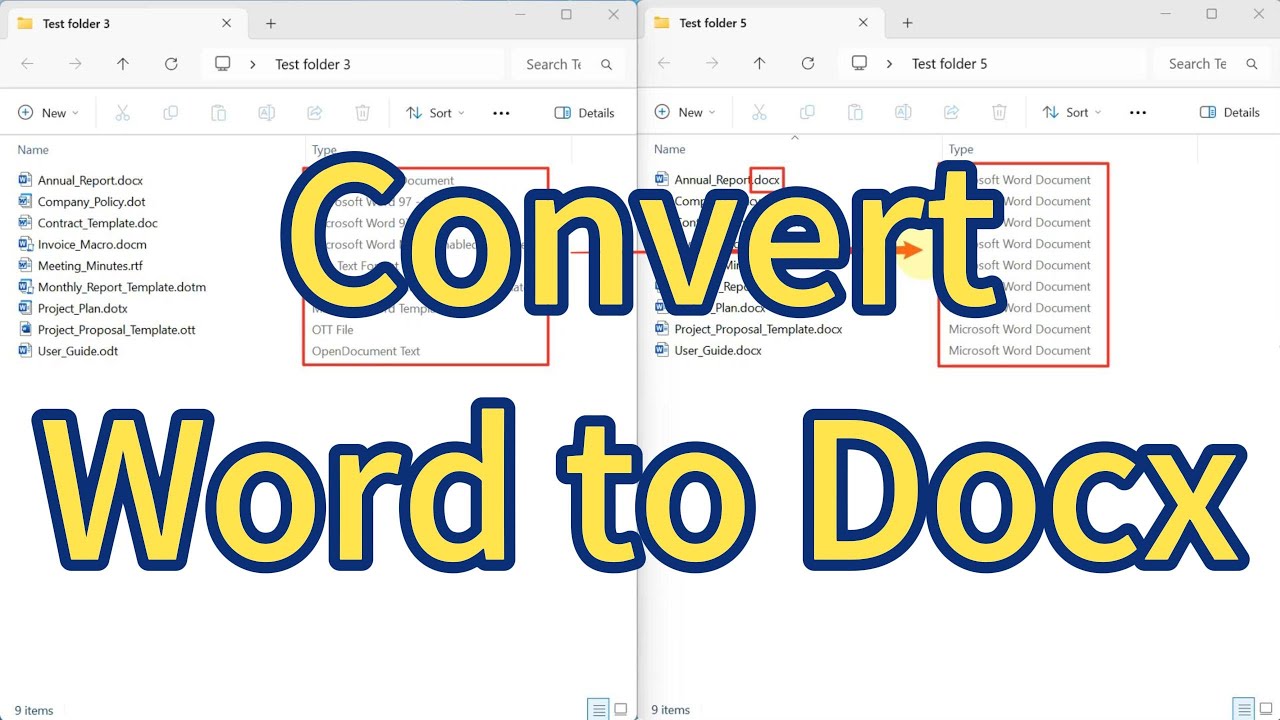The image size is (1280, 720).
Task: Click Copy icon in Test folder 5 toolbar
Action: point(807,112)
